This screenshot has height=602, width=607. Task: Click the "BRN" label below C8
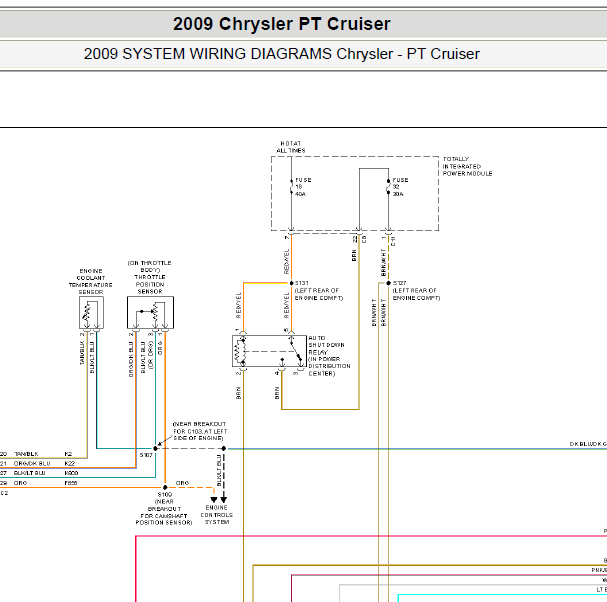point(354,256)
